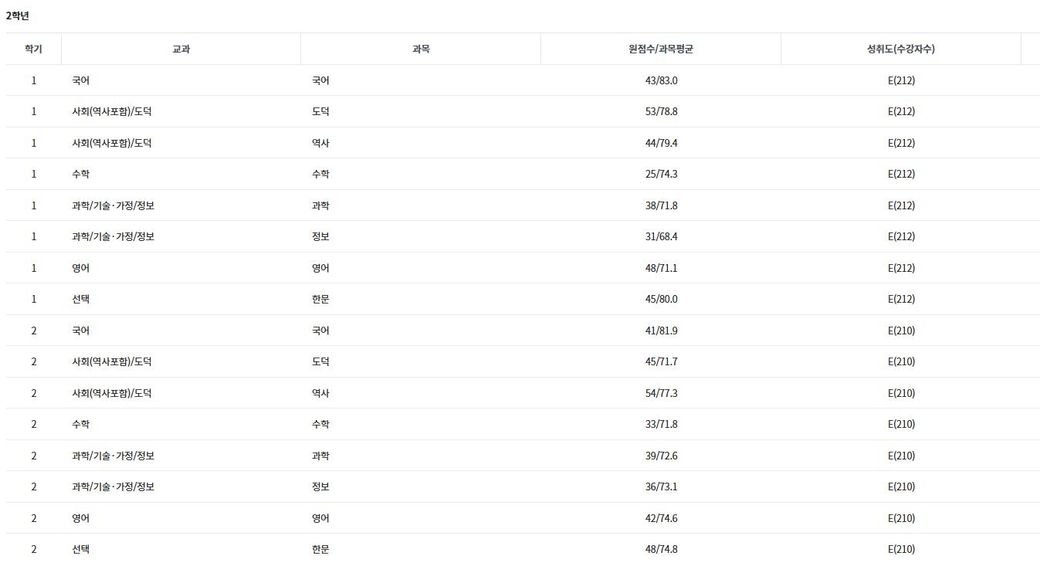Click the 학기 column header
Image resolution: width=1040 pixels, height=563 pixels.
click(33, 49)
